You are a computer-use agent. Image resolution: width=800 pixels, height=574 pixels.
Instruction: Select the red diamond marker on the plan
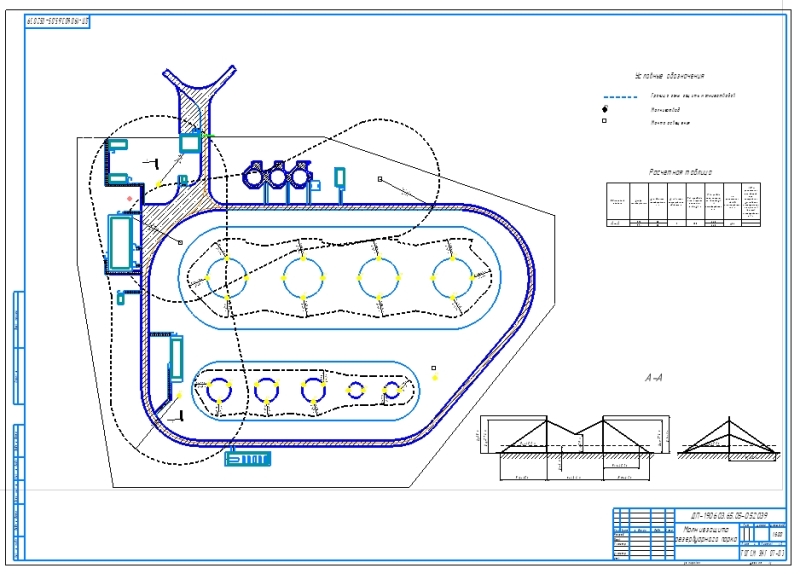pos(130,199)
